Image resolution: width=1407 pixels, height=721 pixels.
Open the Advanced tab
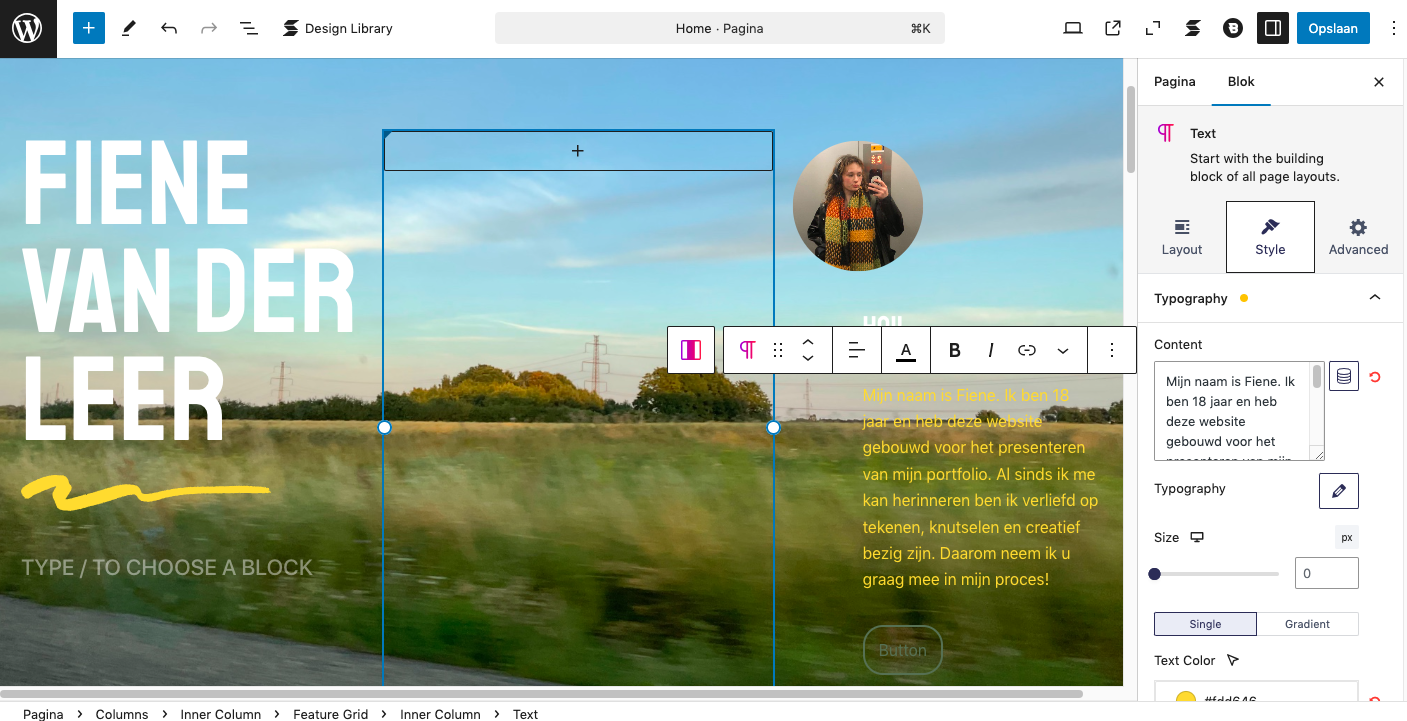[1358, 237]
